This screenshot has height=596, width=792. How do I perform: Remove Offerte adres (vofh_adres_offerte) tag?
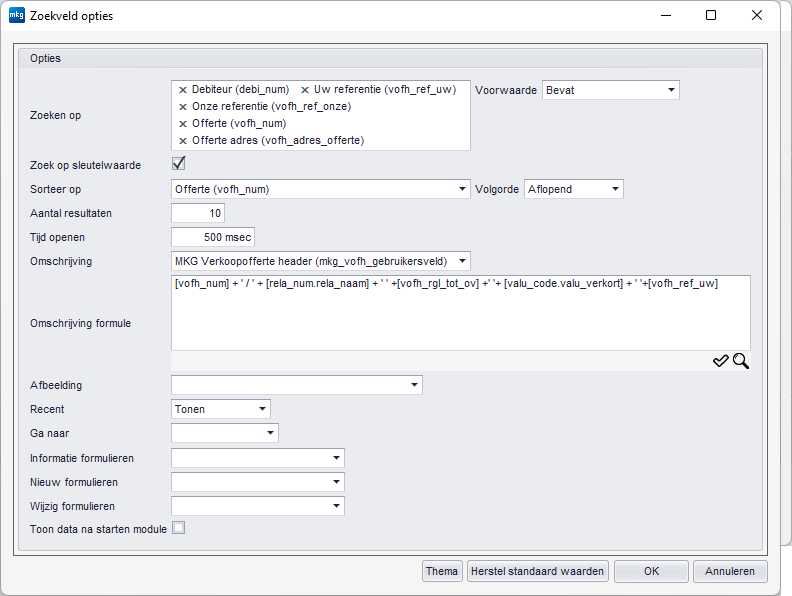[x=183, y=141]
